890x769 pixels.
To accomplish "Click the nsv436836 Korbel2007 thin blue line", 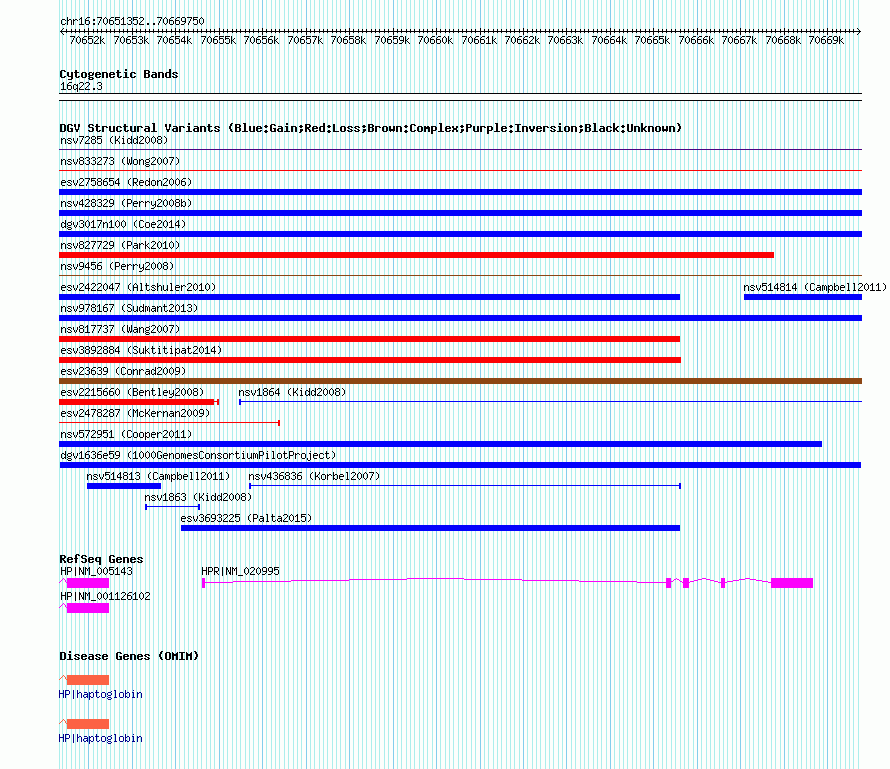I will (465, 486).
